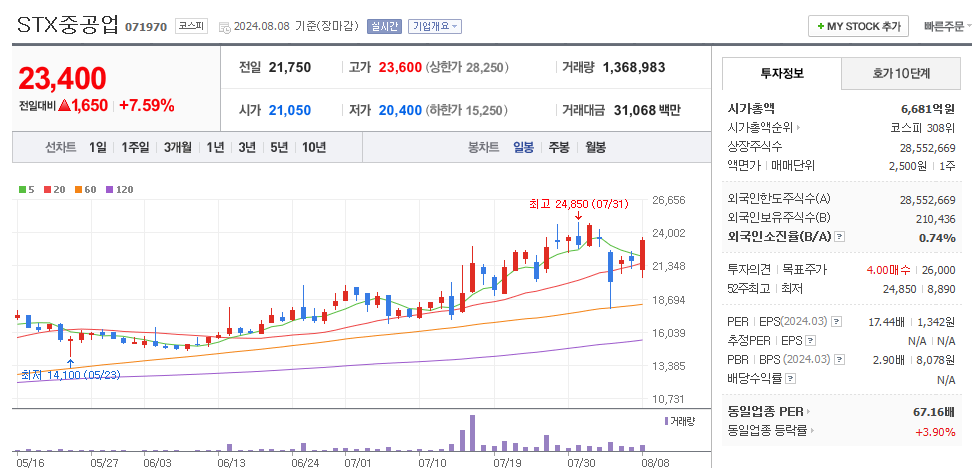Toggle the 실시간 real-time button
The height and width of the screenshot is (468, 976).
[x=384, y=26]
